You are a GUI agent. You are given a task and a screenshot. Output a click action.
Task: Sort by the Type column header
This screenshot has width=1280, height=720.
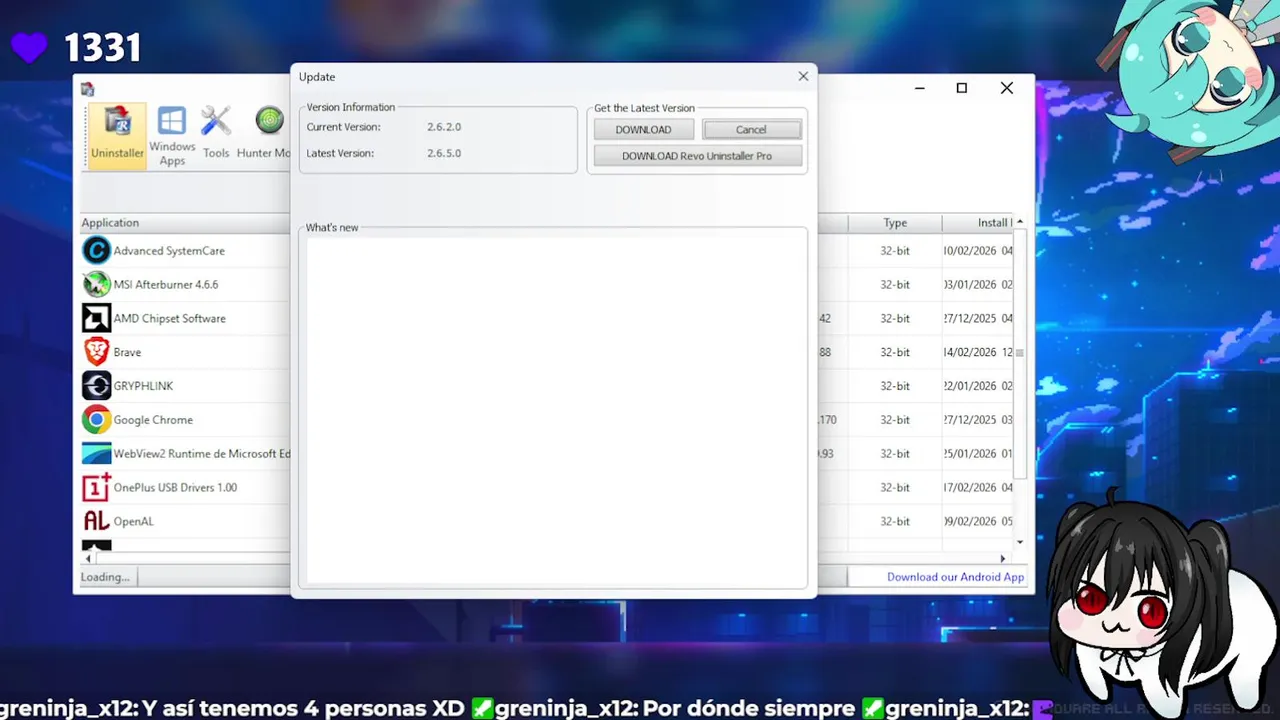pos(895,223)
